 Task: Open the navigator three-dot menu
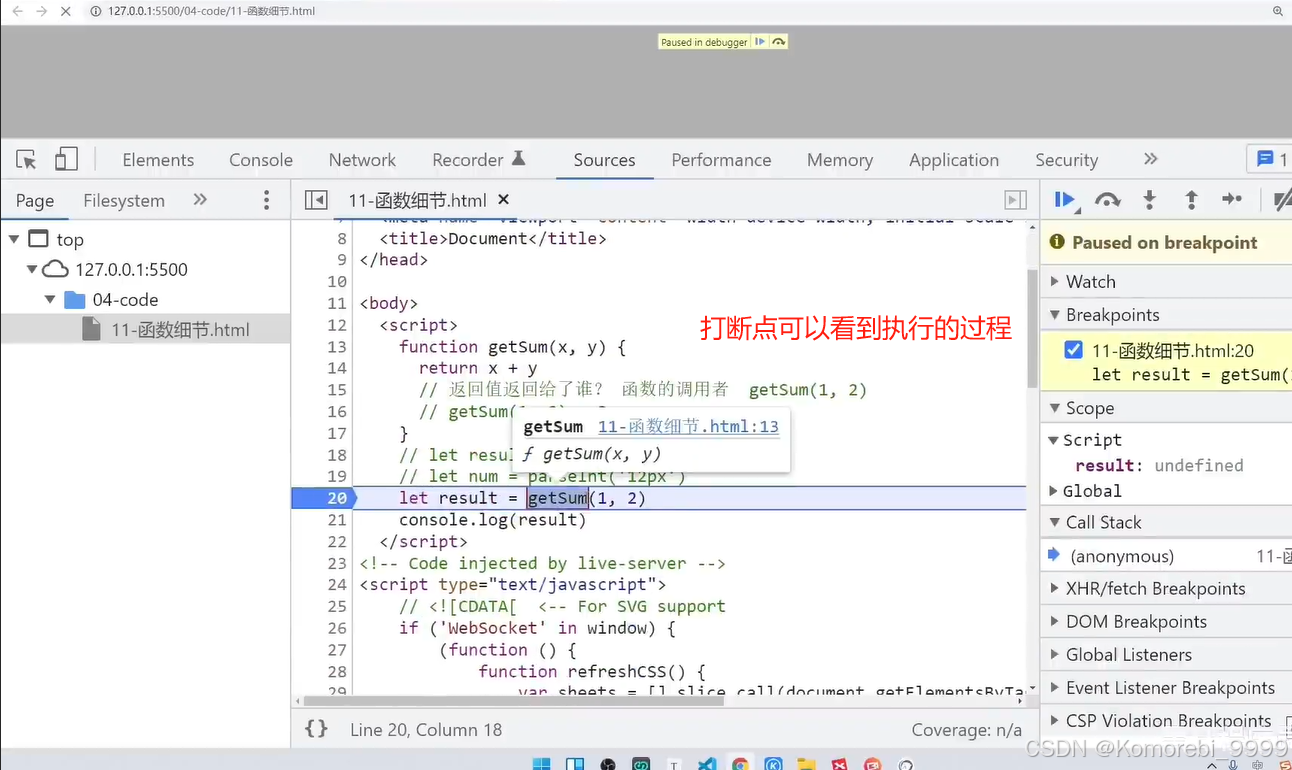coord(266,200)
